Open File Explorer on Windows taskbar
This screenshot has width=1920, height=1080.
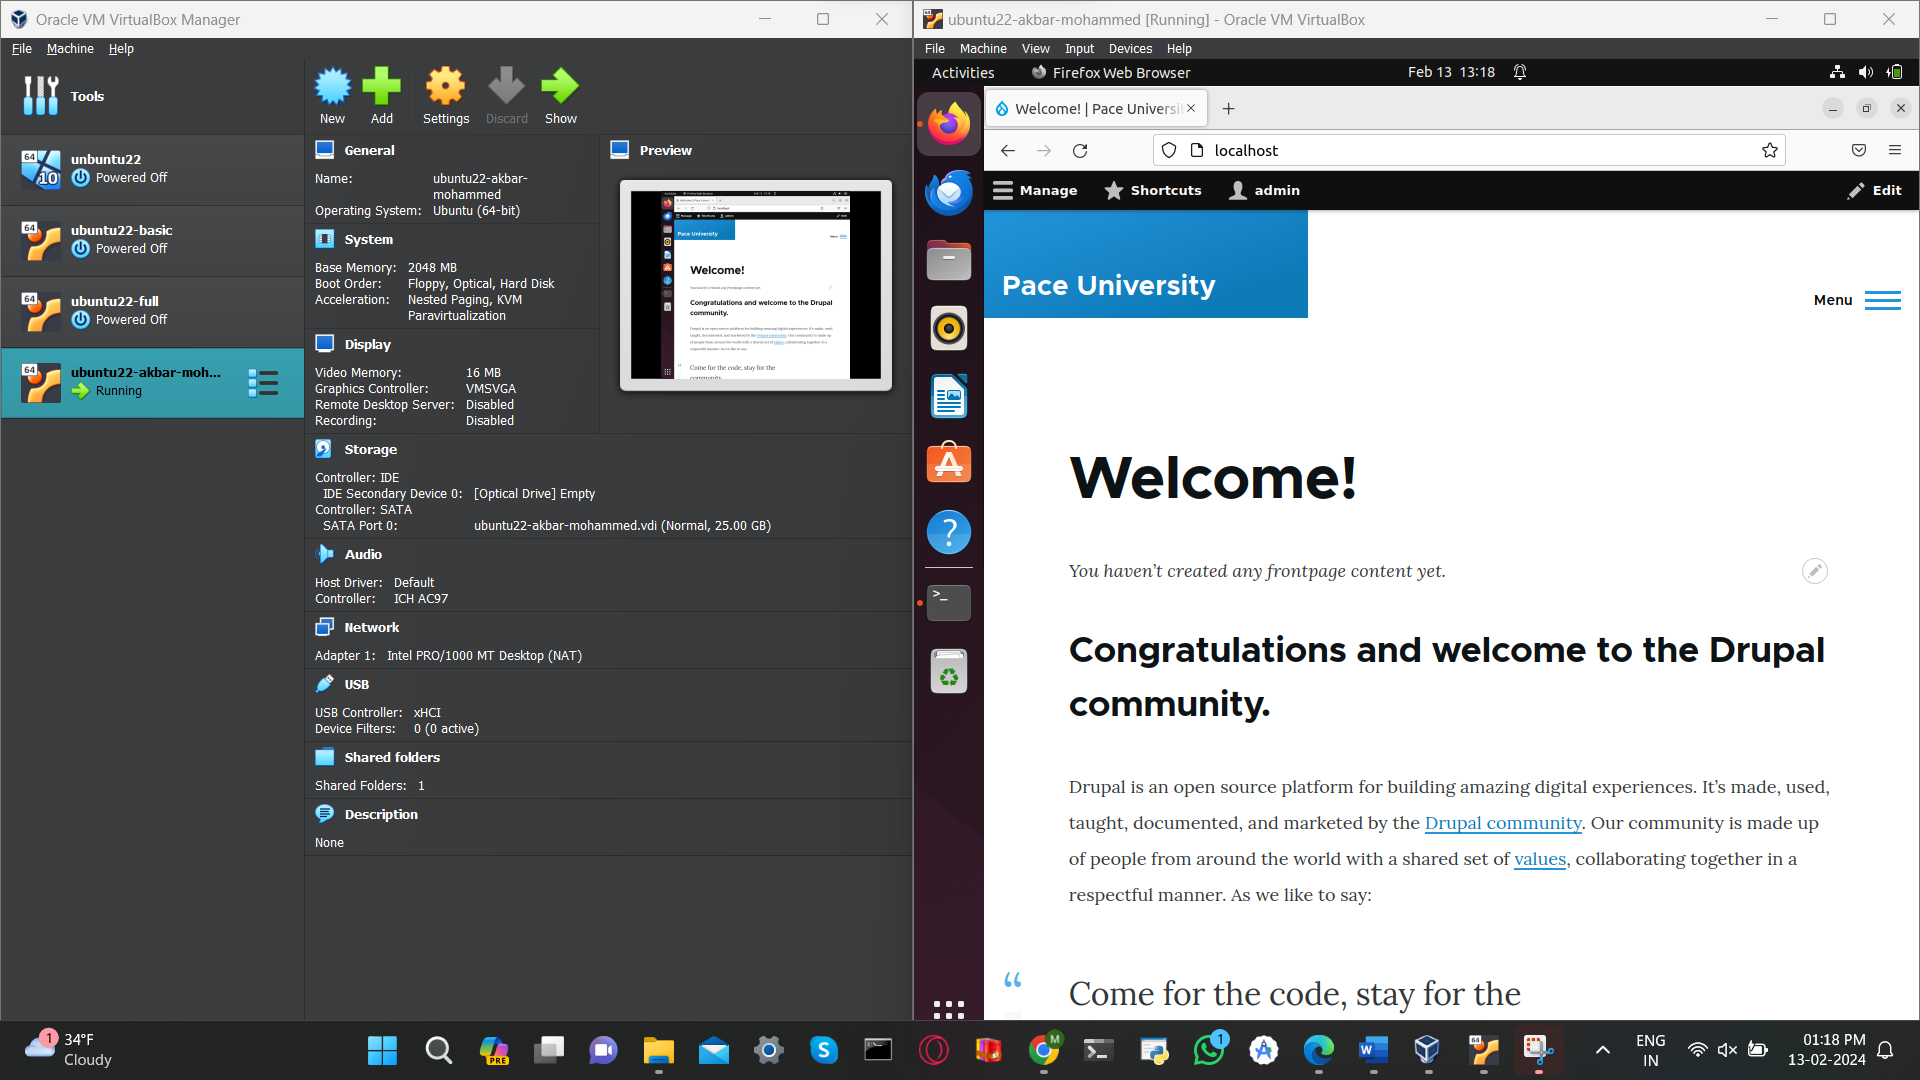(658, 1050)
